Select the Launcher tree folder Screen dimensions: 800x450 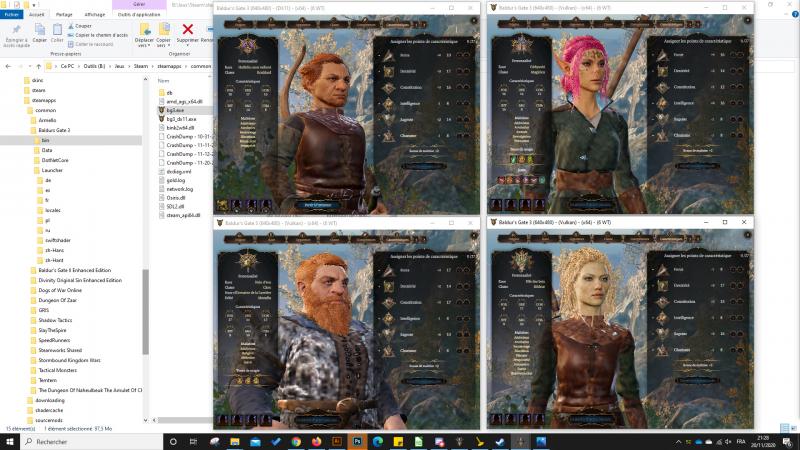point(52,170)
